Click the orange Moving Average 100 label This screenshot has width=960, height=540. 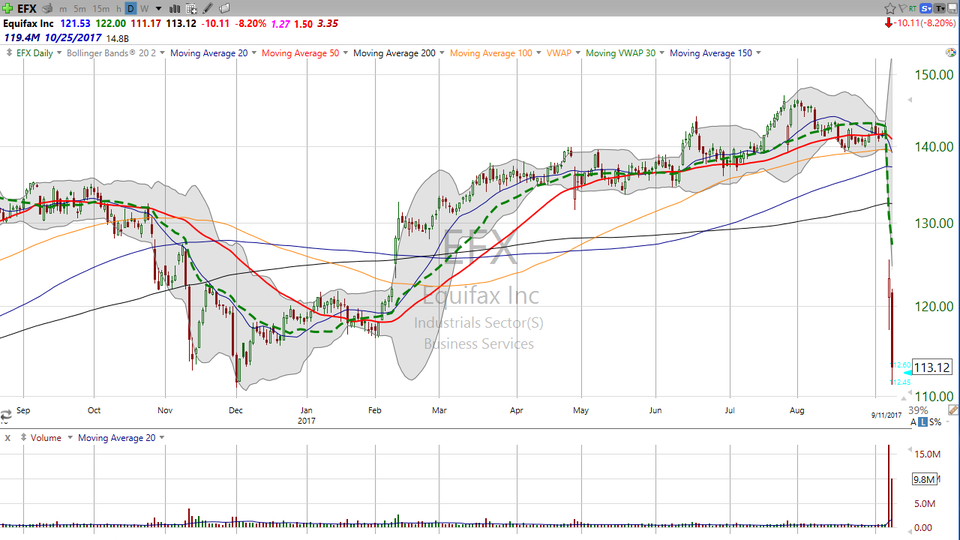click(x=491, y=53)
